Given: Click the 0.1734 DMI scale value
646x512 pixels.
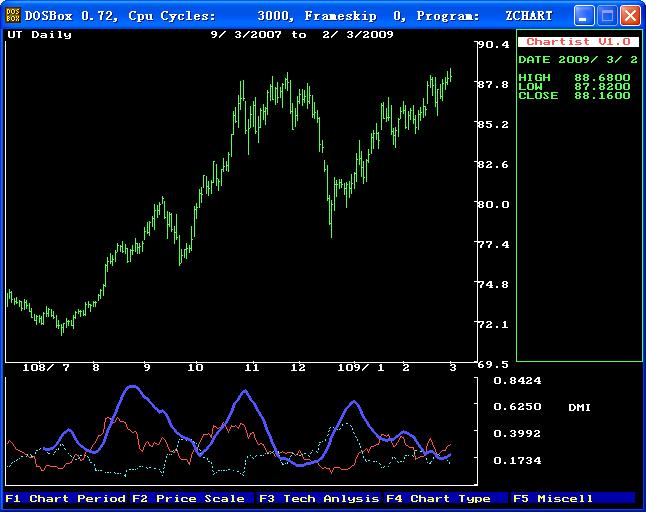Looking at the screenshot, I should click(x=517, y=461).
